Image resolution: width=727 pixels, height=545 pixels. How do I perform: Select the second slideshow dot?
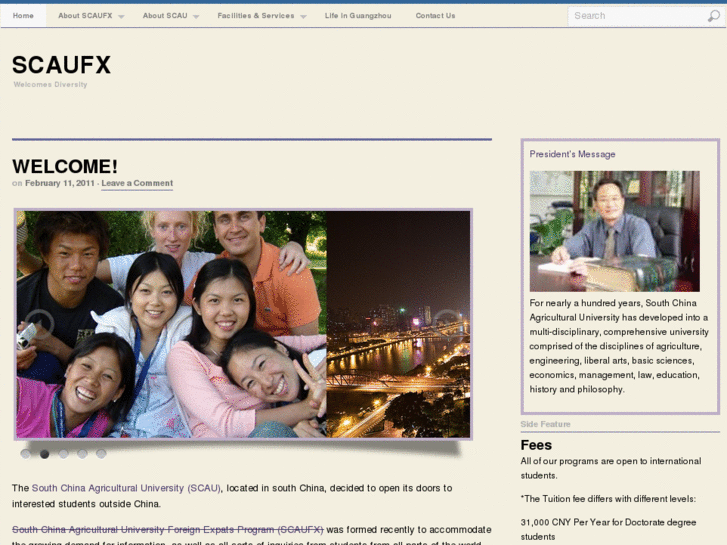45,454
